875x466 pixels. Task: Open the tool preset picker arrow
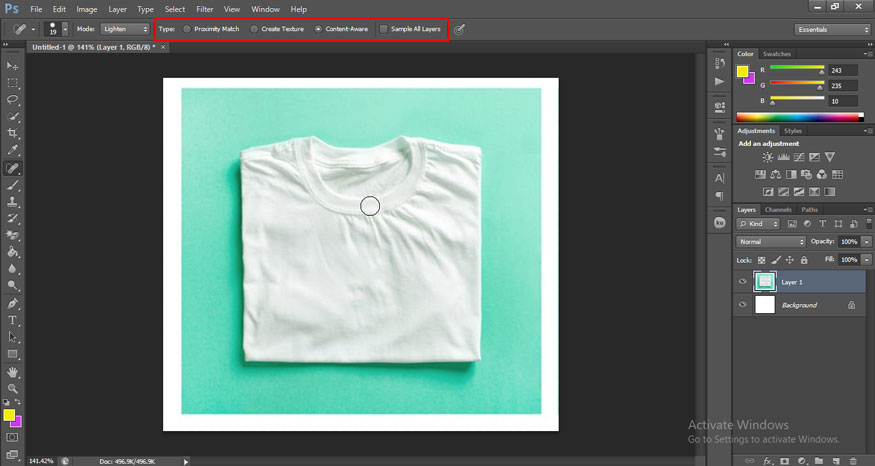tap(33, 29)
